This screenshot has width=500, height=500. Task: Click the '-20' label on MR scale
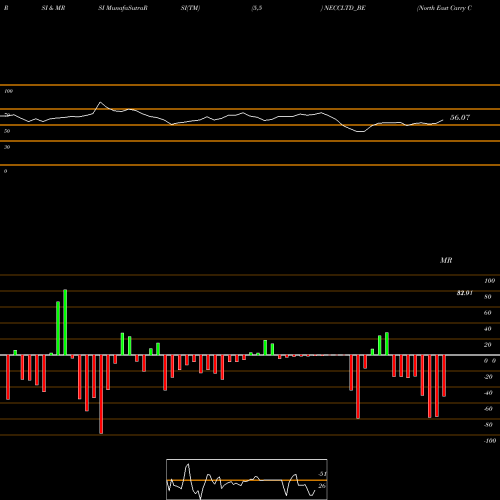point(488,377)
